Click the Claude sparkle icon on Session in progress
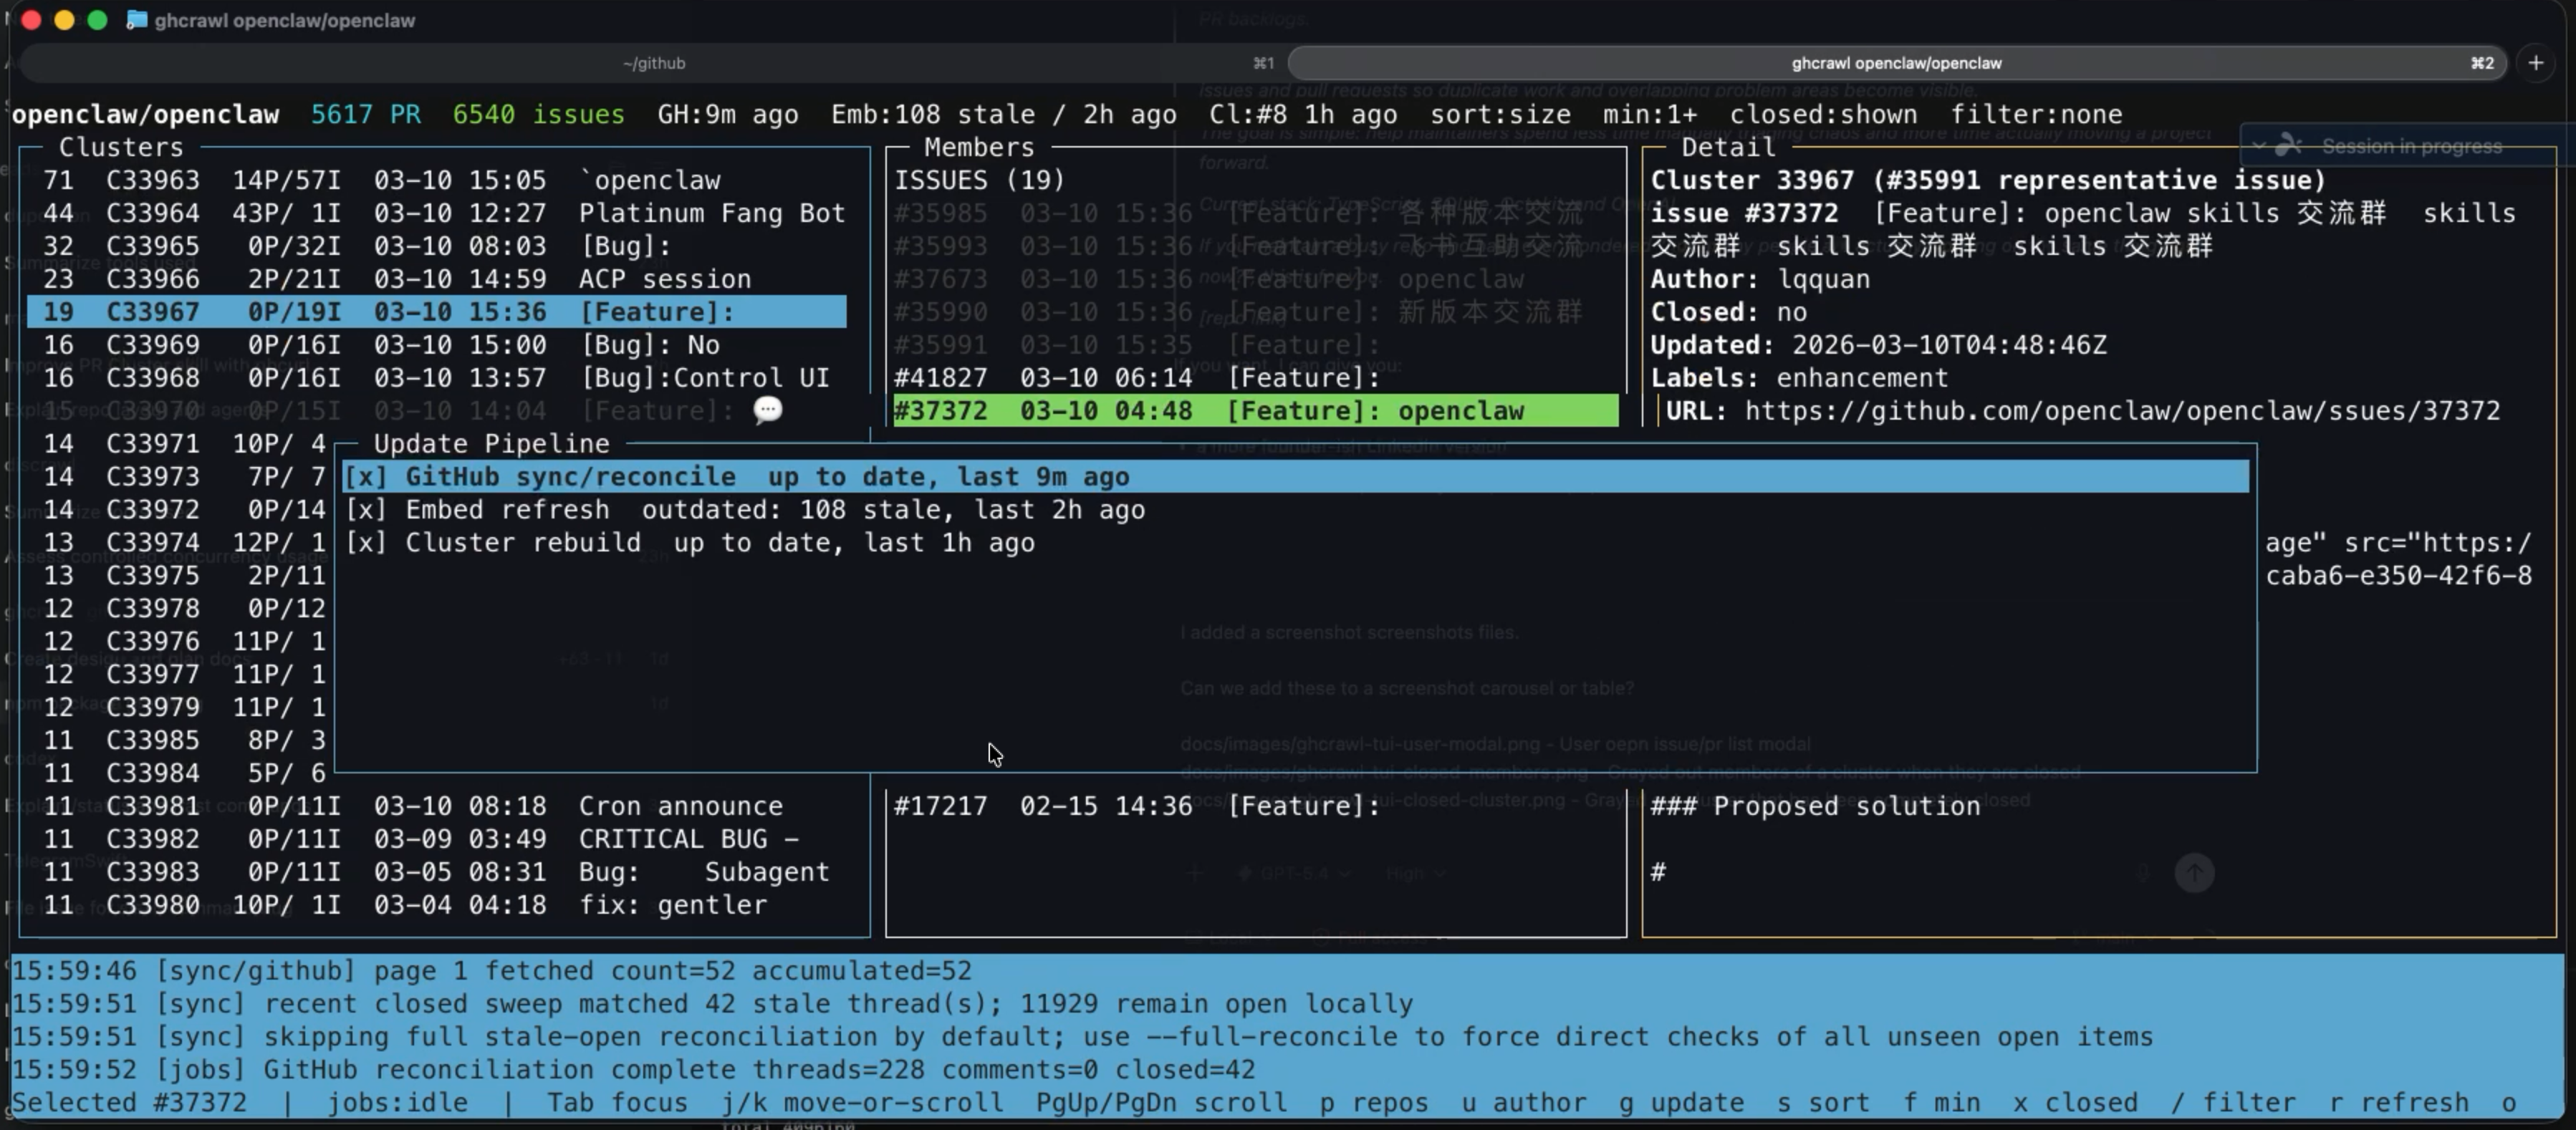The height and width of the screenshot is (1130, 2576). 2290,146
